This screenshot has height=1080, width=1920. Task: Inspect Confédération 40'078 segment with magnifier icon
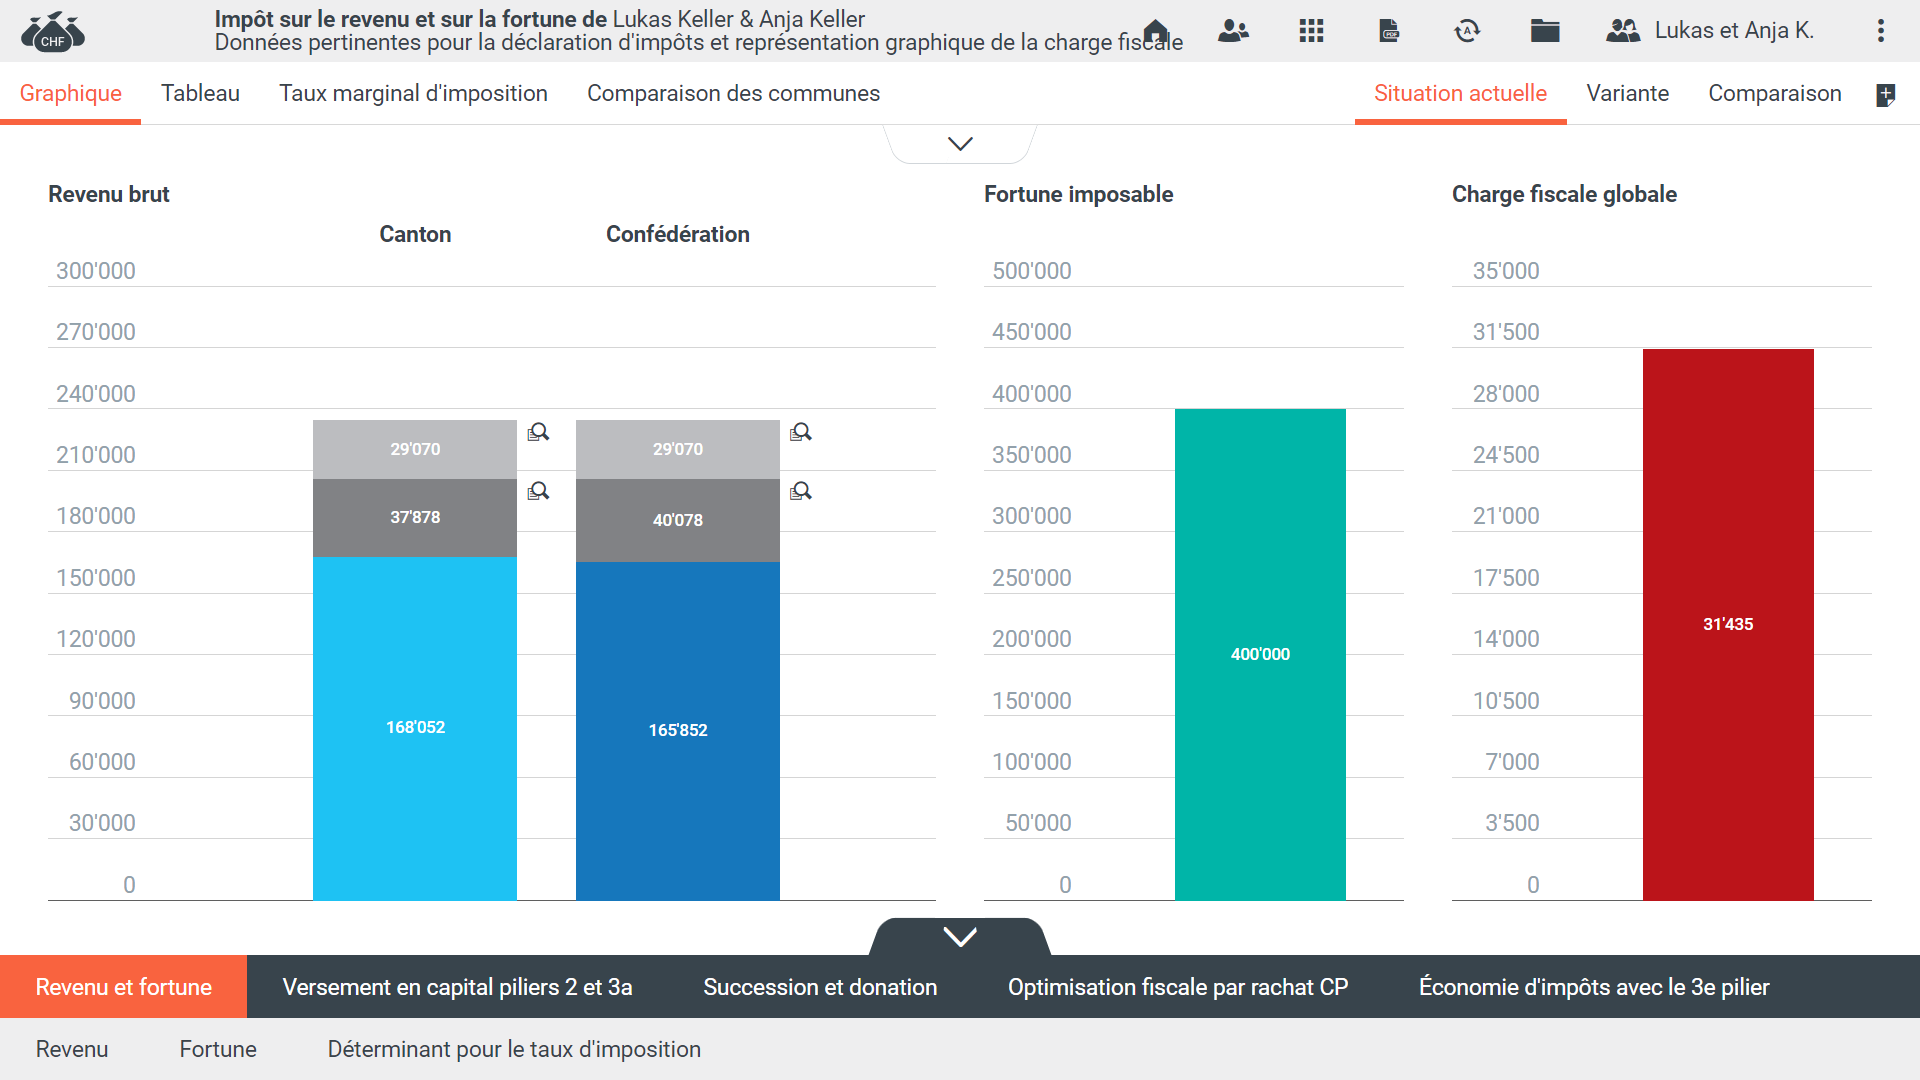[x=801, y=491]
